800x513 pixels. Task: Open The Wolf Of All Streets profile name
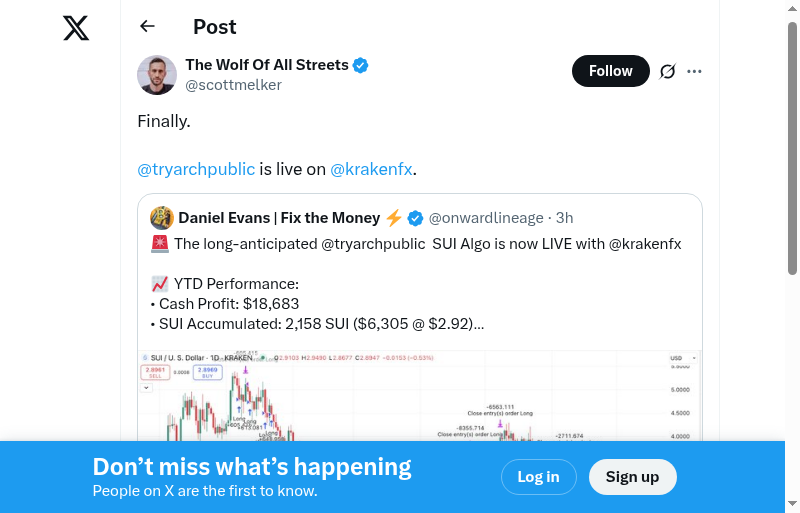click(267, 65)
